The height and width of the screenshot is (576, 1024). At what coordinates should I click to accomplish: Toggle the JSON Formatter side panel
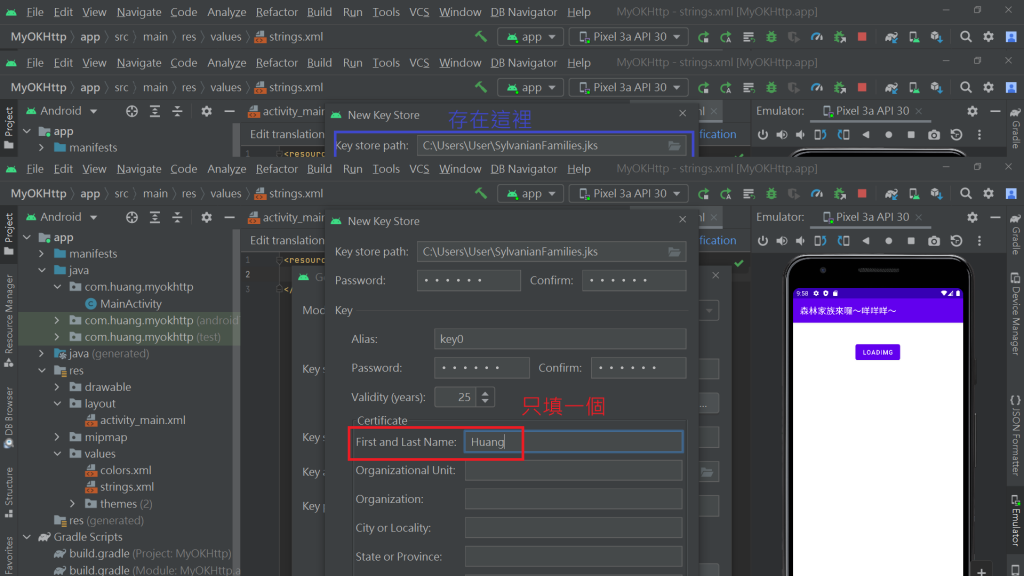(1016, 434)
